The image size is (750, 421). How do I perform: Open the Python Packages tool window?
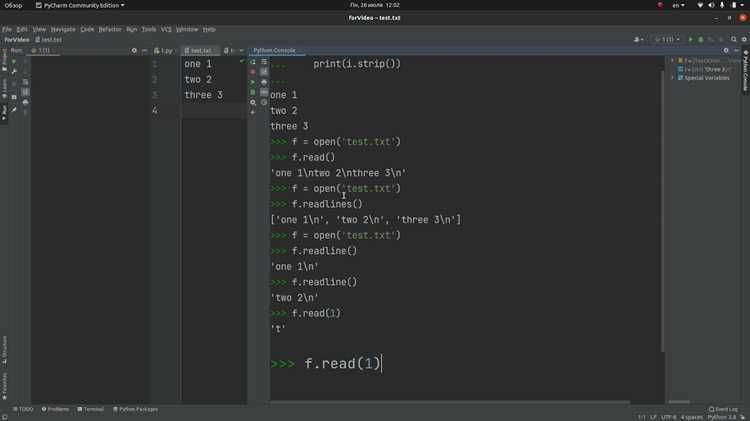pyautogui.click(x=135, y=409)
